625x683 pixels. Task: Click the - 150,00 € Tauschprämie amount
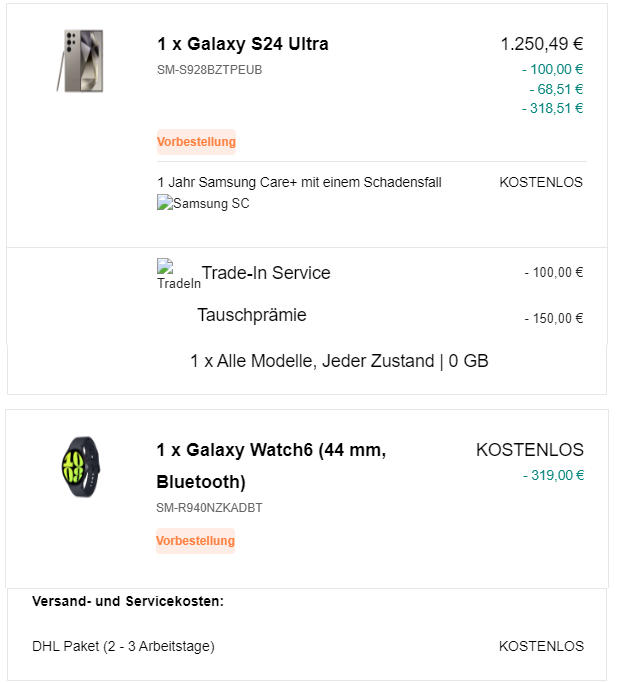pyautogui.click(x=553, y=319)
